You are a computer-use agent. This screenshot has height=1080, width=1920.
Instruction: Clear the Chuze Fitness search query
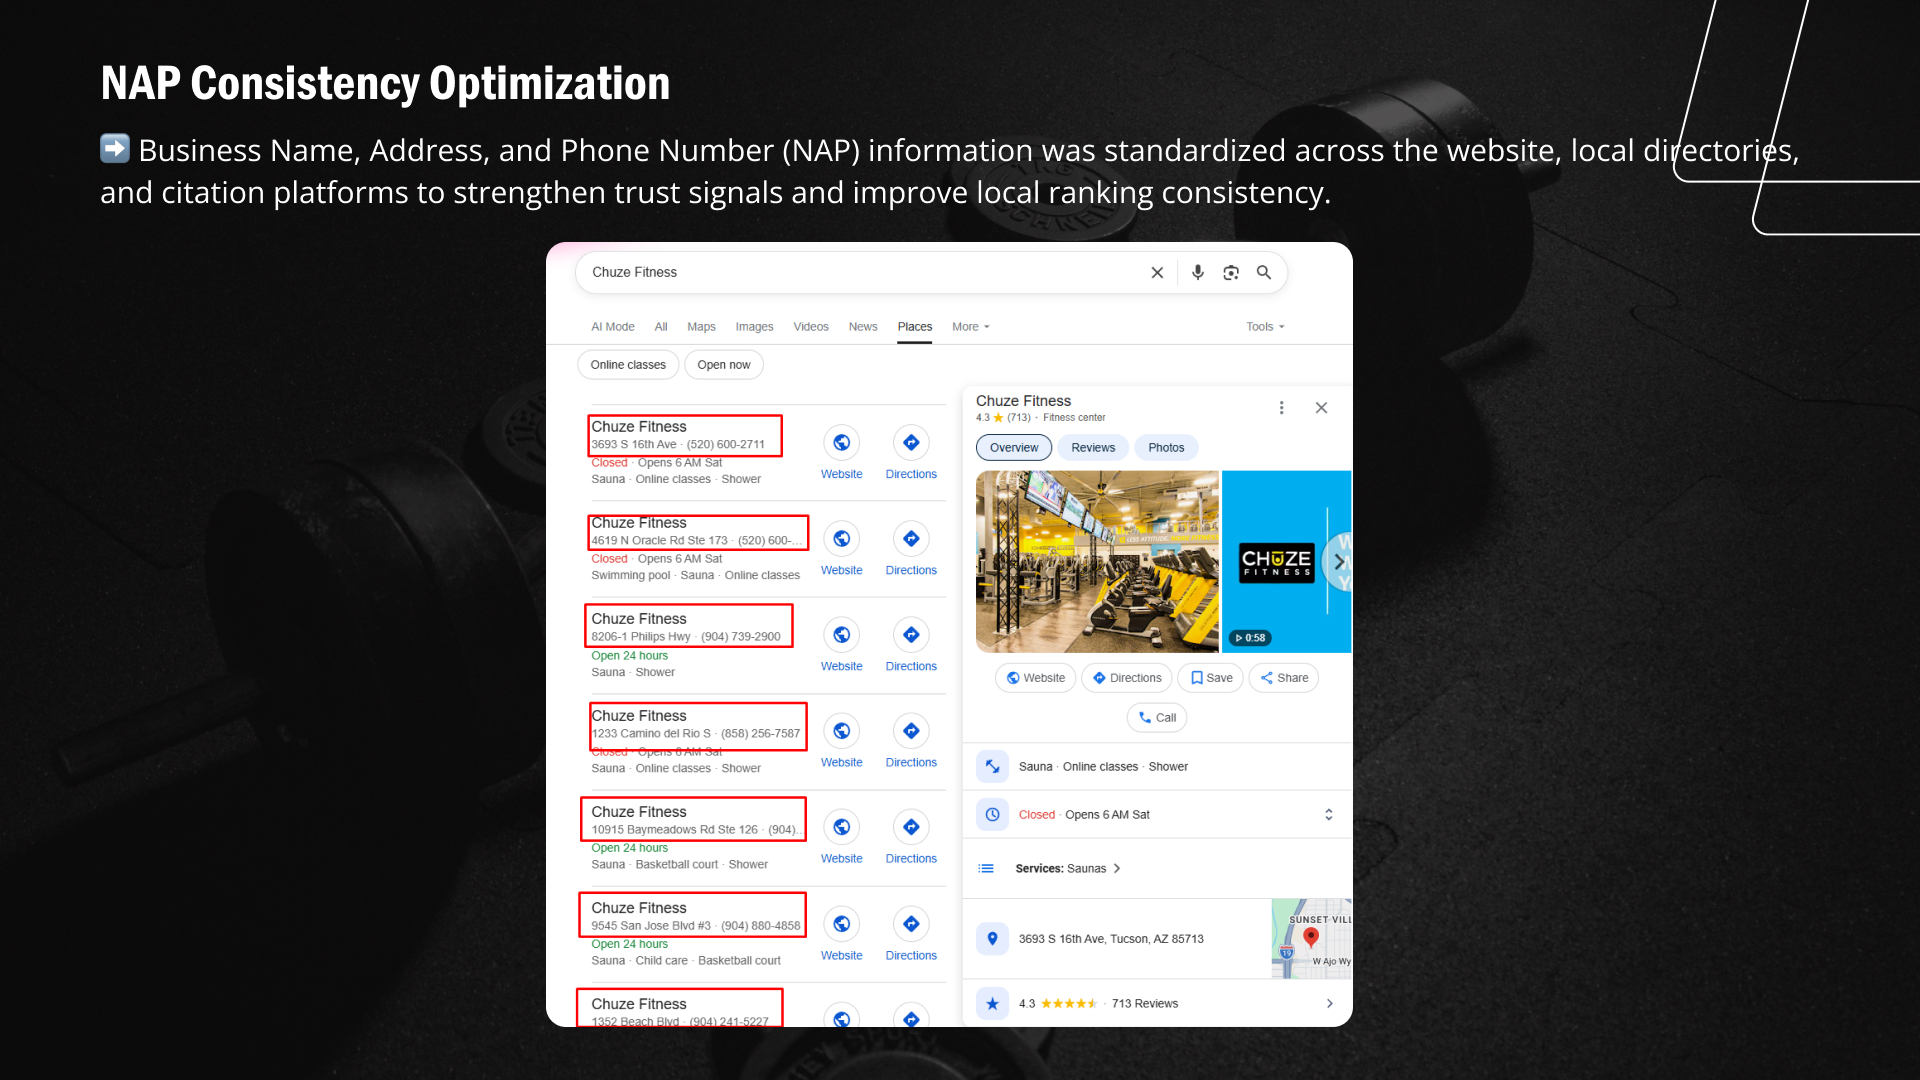coord(1157,273)
